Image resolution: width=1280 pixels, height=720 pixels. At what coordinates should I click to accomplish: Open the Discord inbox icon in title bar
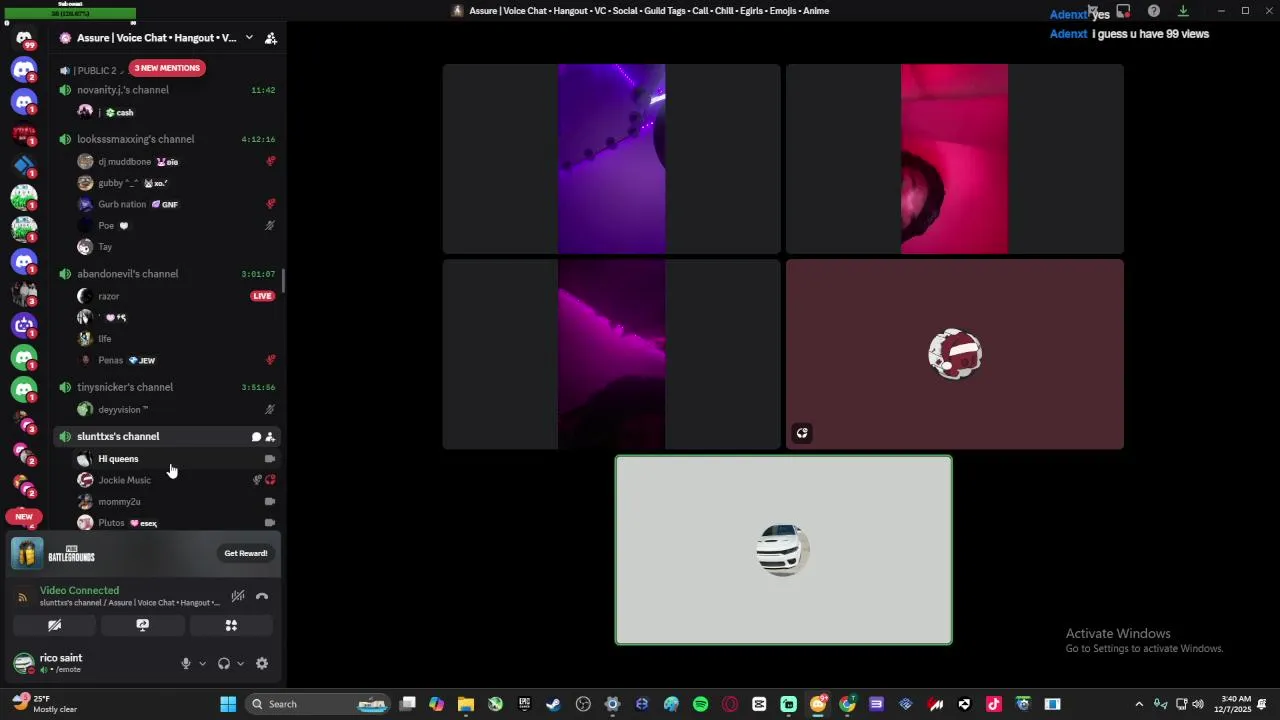[x=1123, y=11]
